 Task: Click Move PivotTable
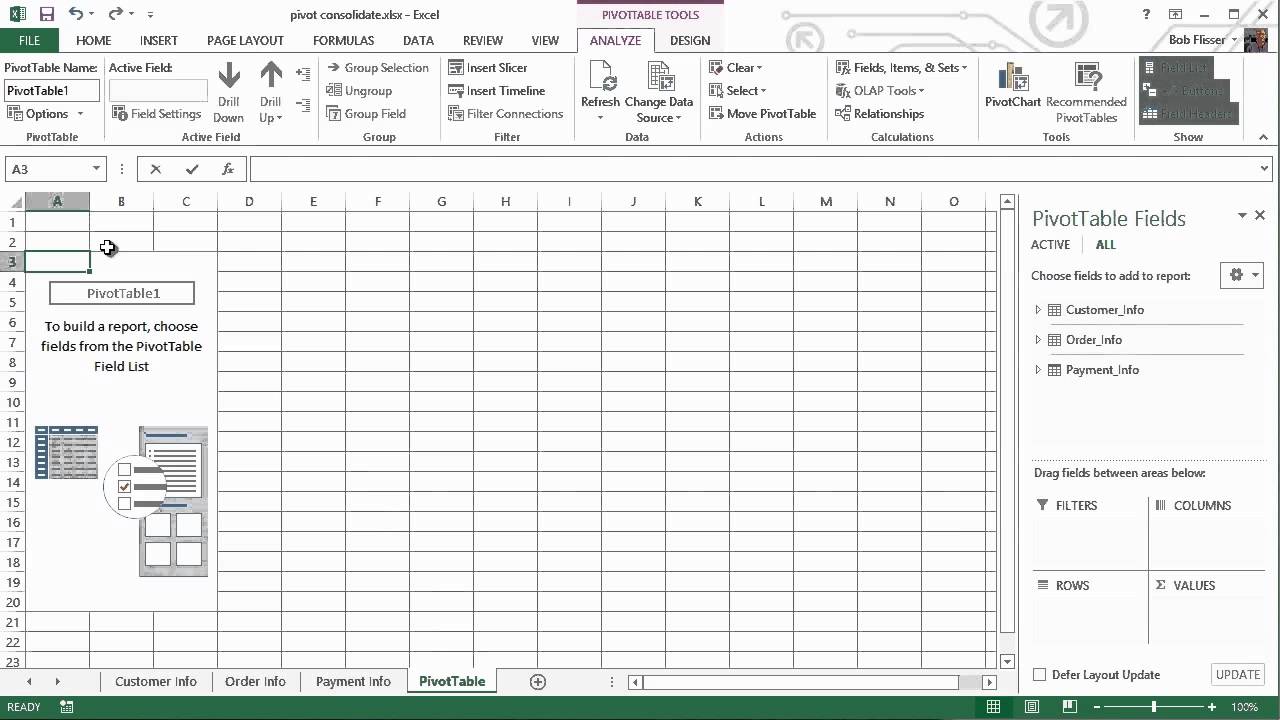click(763, 114)
